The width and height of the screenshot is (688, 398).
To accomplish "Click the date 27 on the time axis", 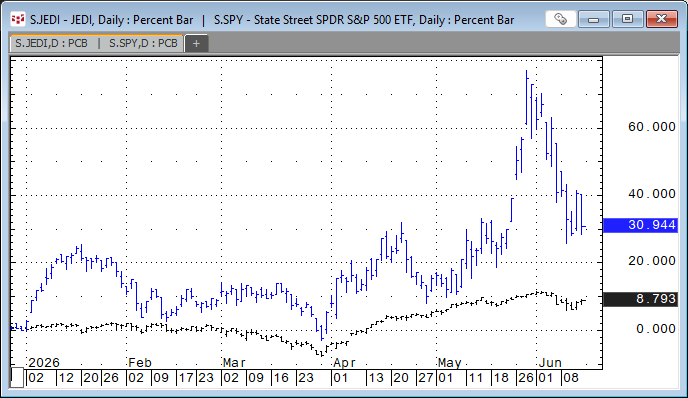I will [x=426, y=378].
